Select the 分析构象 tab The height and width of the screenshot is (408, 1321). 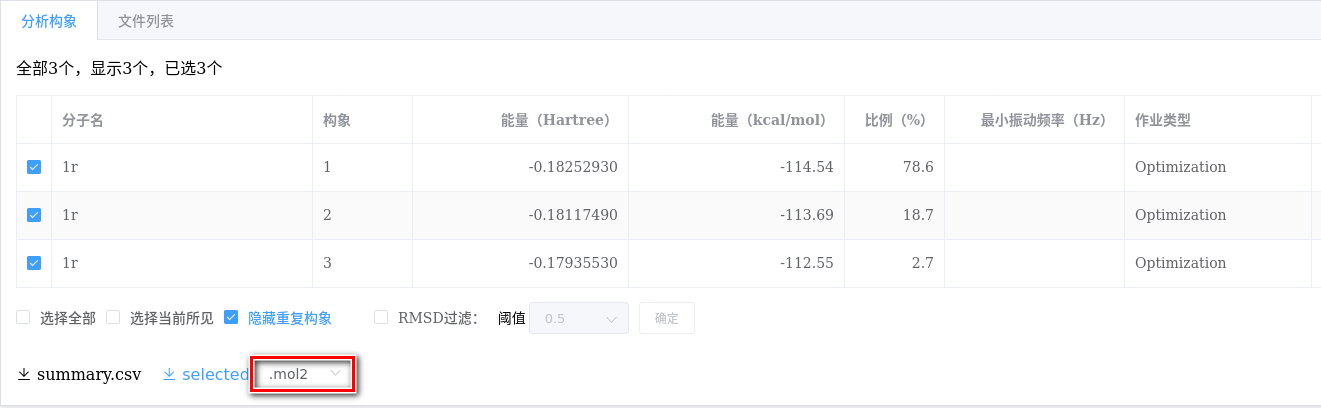pos(49,20)
